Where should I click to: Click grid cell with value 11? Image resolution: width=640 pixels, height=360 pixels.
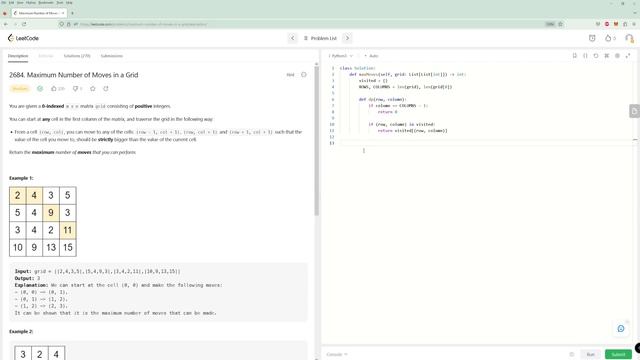click(x=68, y=230)
